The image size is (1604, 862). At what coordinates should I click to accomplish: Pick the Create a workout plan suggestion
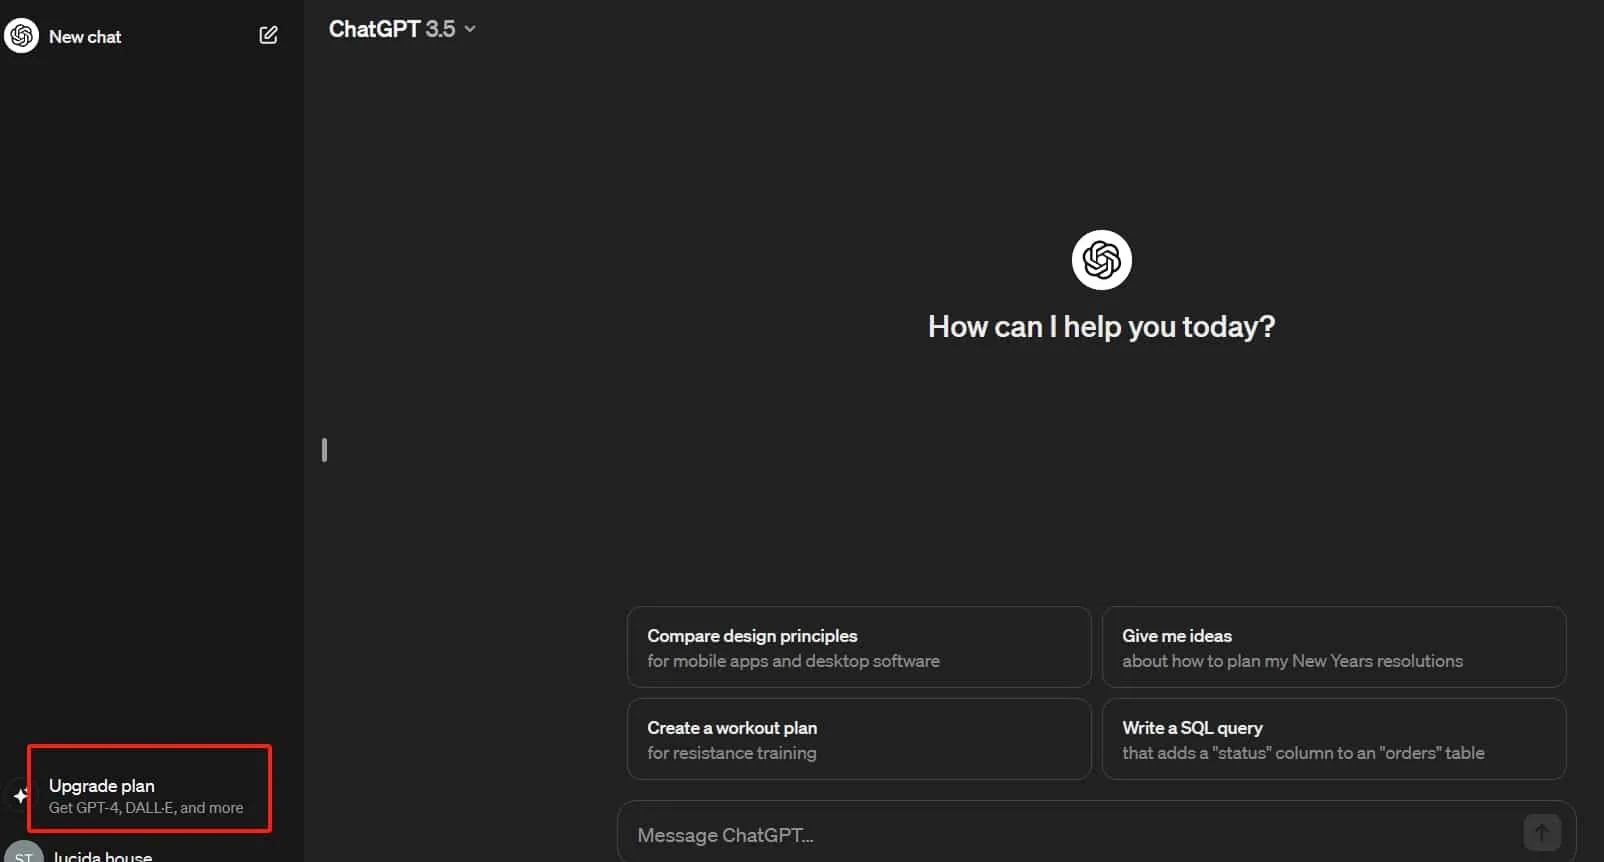pos(858,739)
